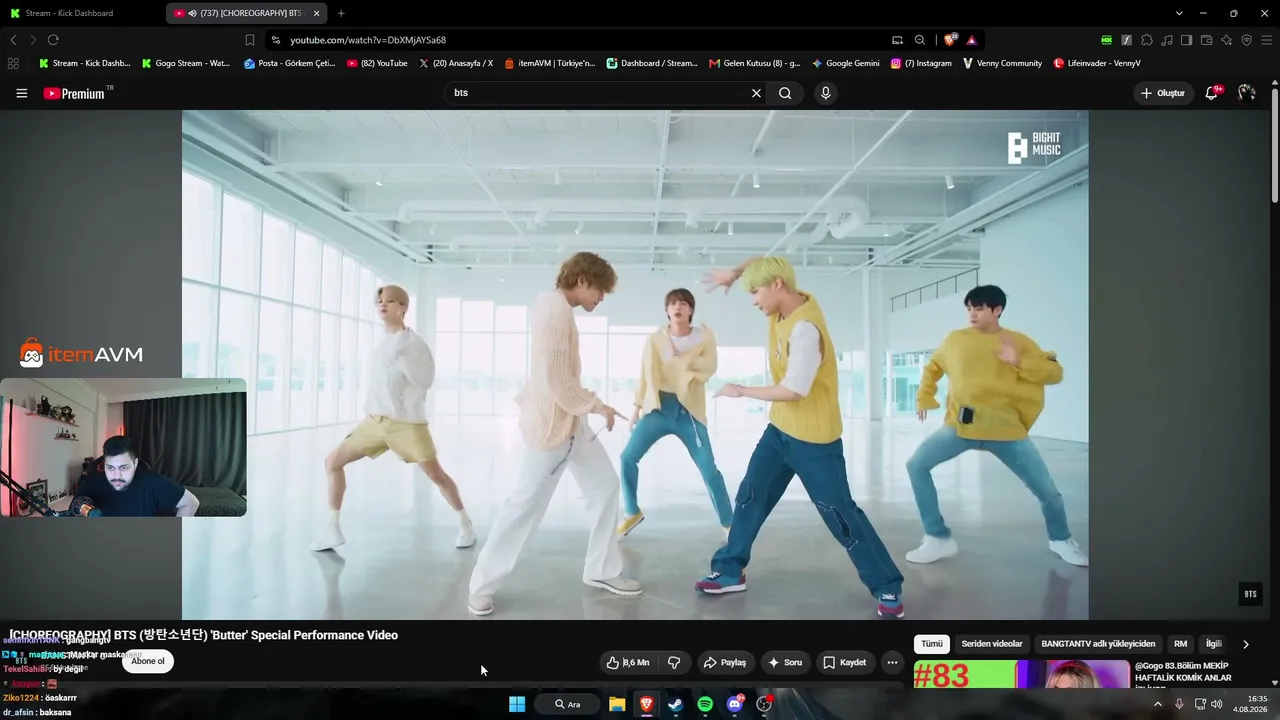Subscribe using the Abone ol button

(148, 661)
